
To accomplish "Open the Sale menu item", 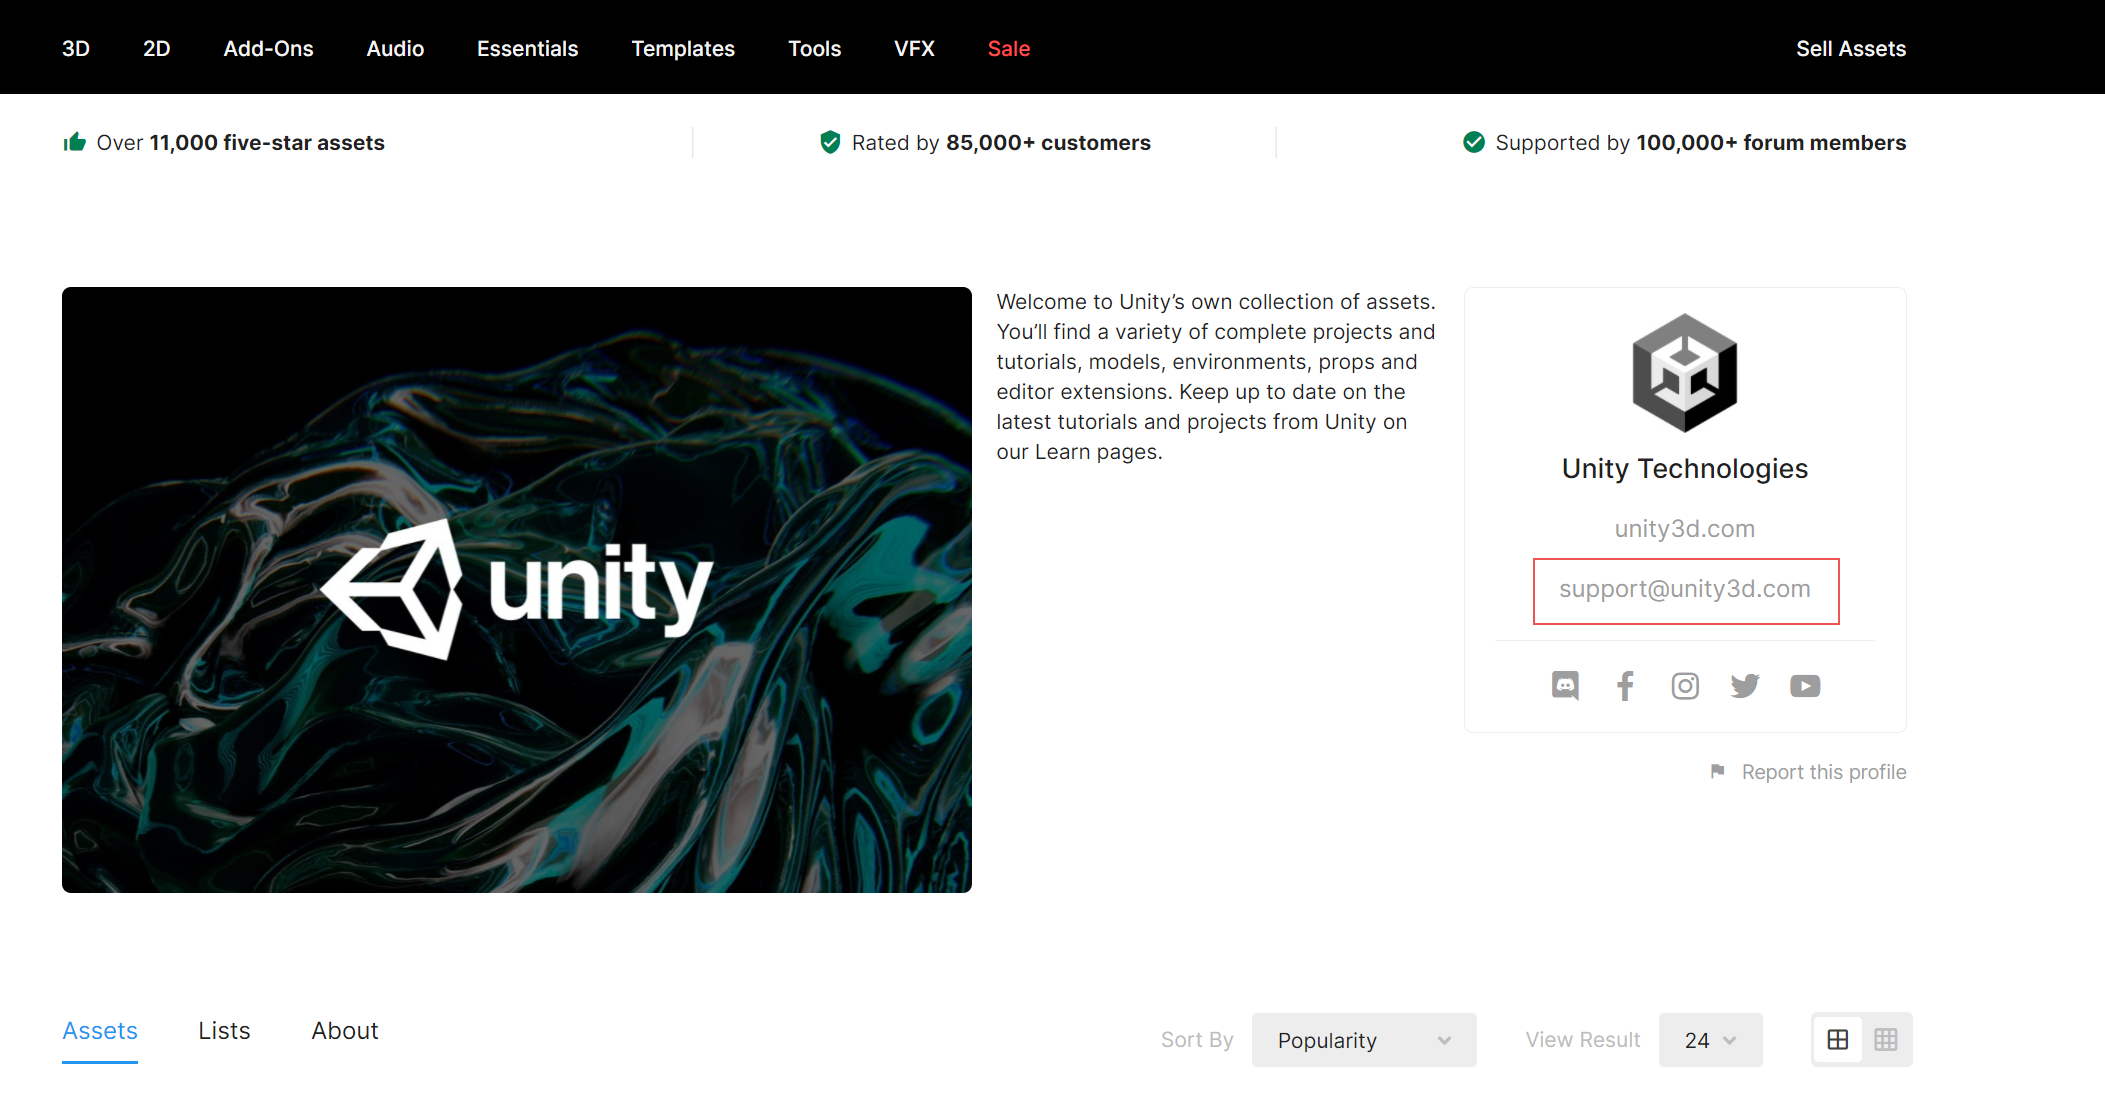I will pyautogui.click(x=1009, y=48).
